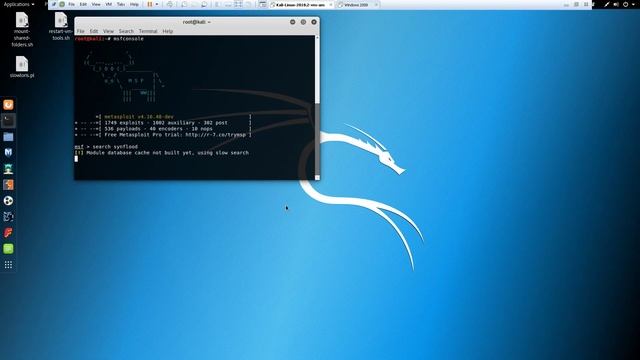Open VMware File menu

pos(71,4)
